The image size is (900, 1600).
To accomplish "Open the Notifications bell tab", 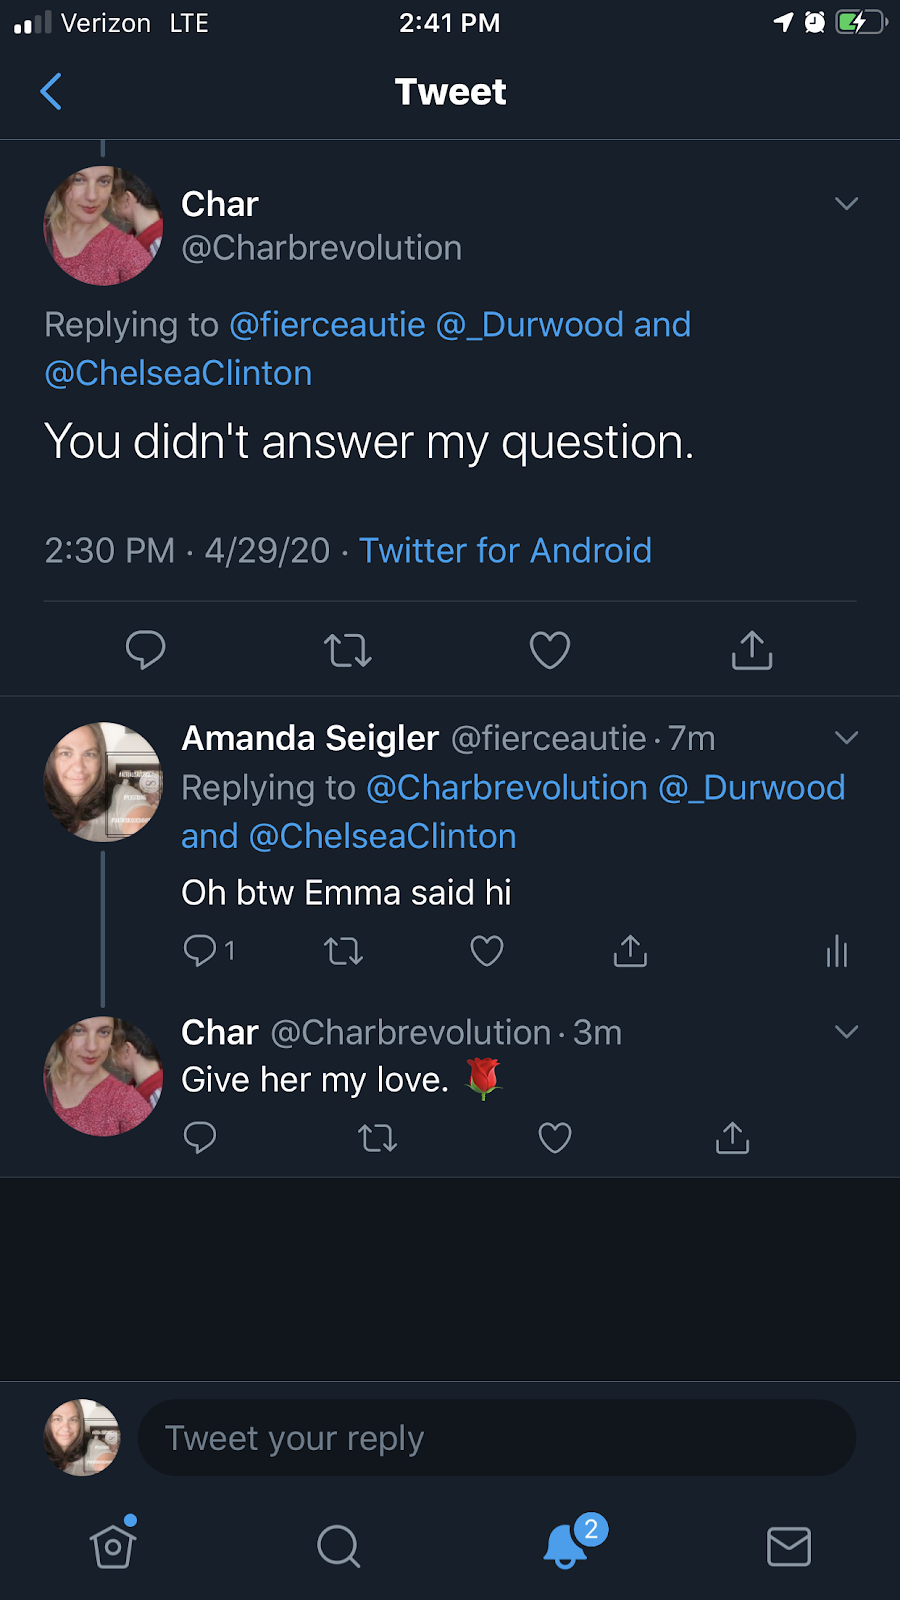I will pos(566,1546).
